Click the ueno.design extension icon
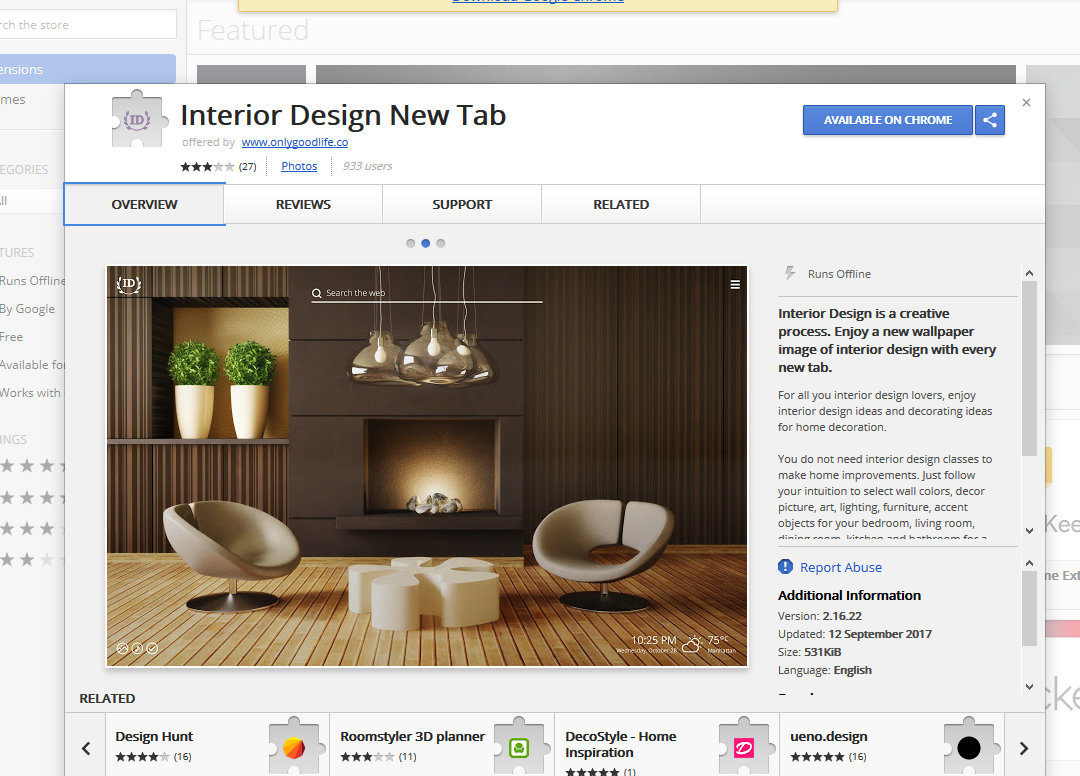Image resolution: width=1080 pixels, height=776 pixels. pyautogui.click(x=968, y=747)
